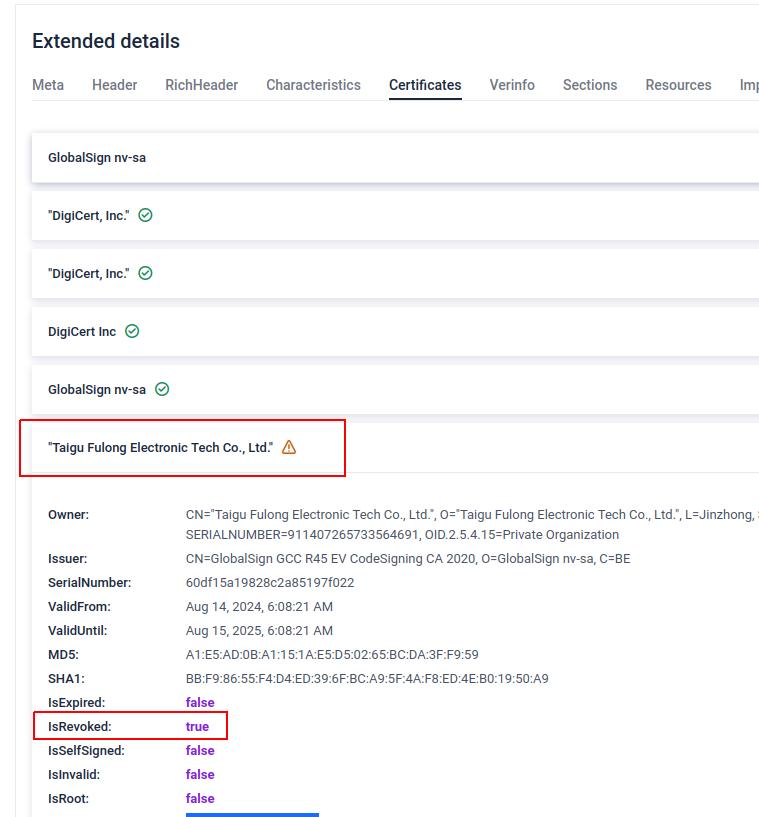This screenshot has width=759, height=817.
Task: Switch to the Meta tab
Action: tap(48, 85)
